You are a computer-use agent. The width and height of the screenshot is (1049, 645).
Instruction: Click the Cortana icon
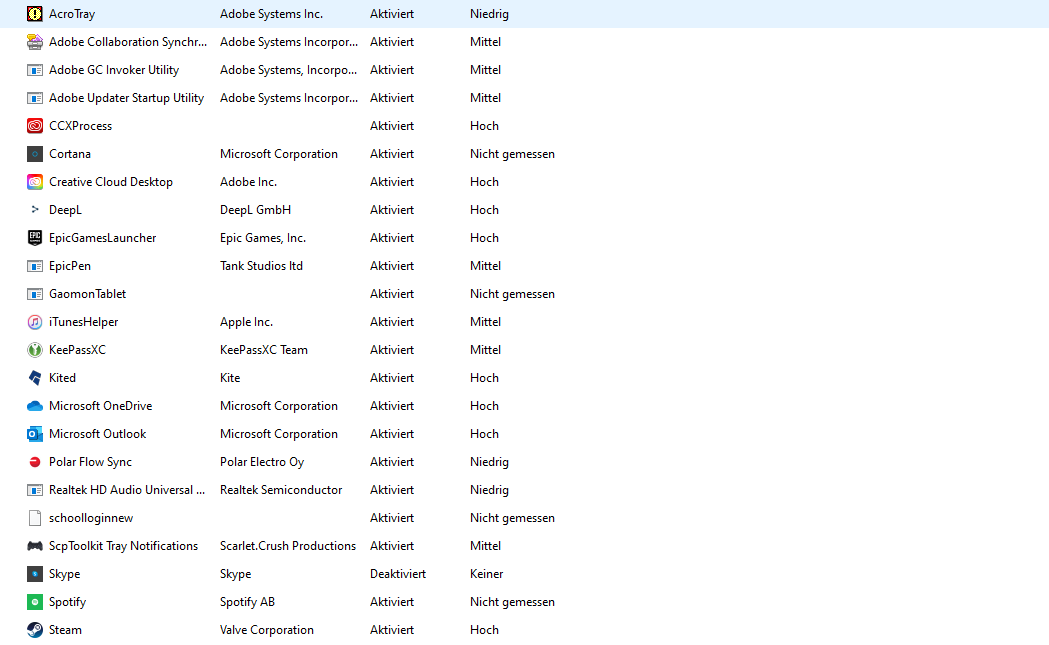35,154
